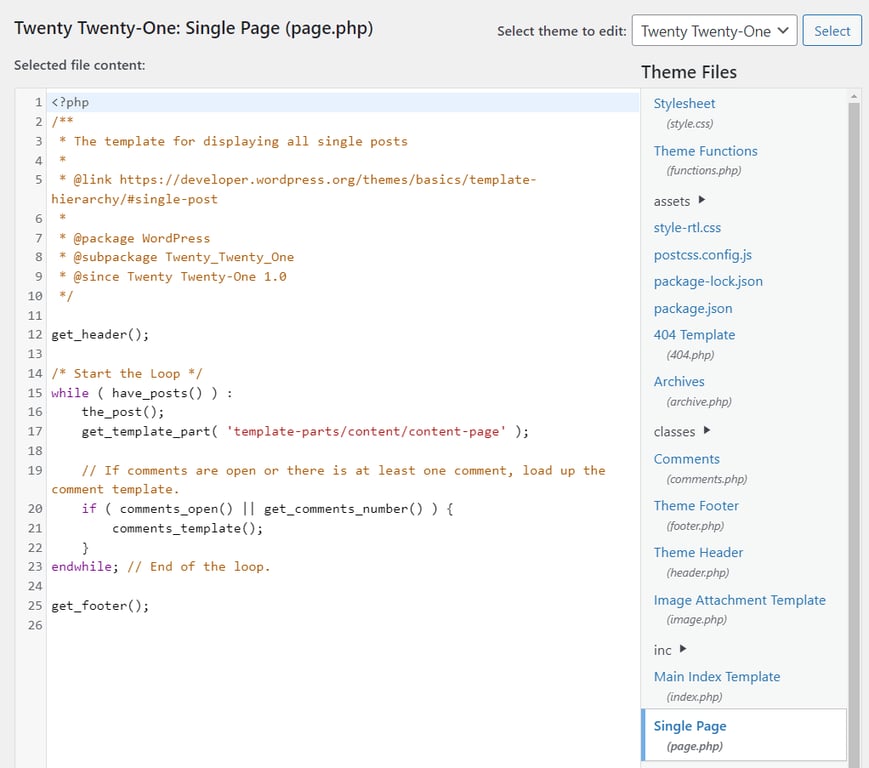
Task: Open the Main Index Template (index.php)
Action: (x=717, y=676)
